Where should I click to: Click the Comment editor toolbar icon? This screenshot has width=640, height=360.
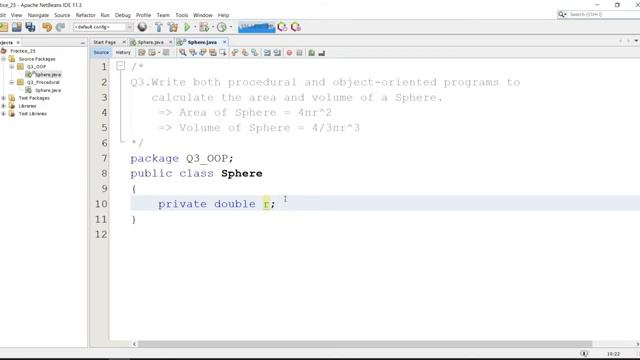click(x=311, y=53)
